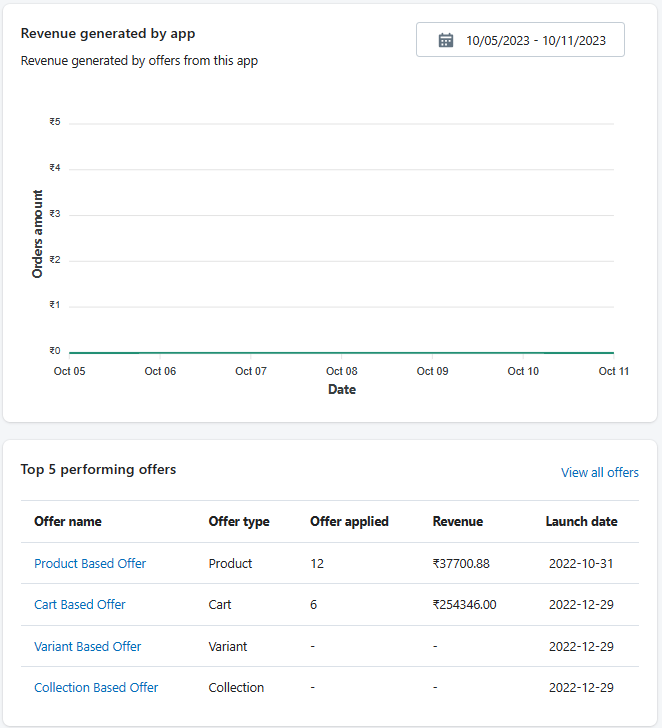Click the ₹254346.00 revenue cell
This screenshot has width=662, height=728.
[464, 605]
